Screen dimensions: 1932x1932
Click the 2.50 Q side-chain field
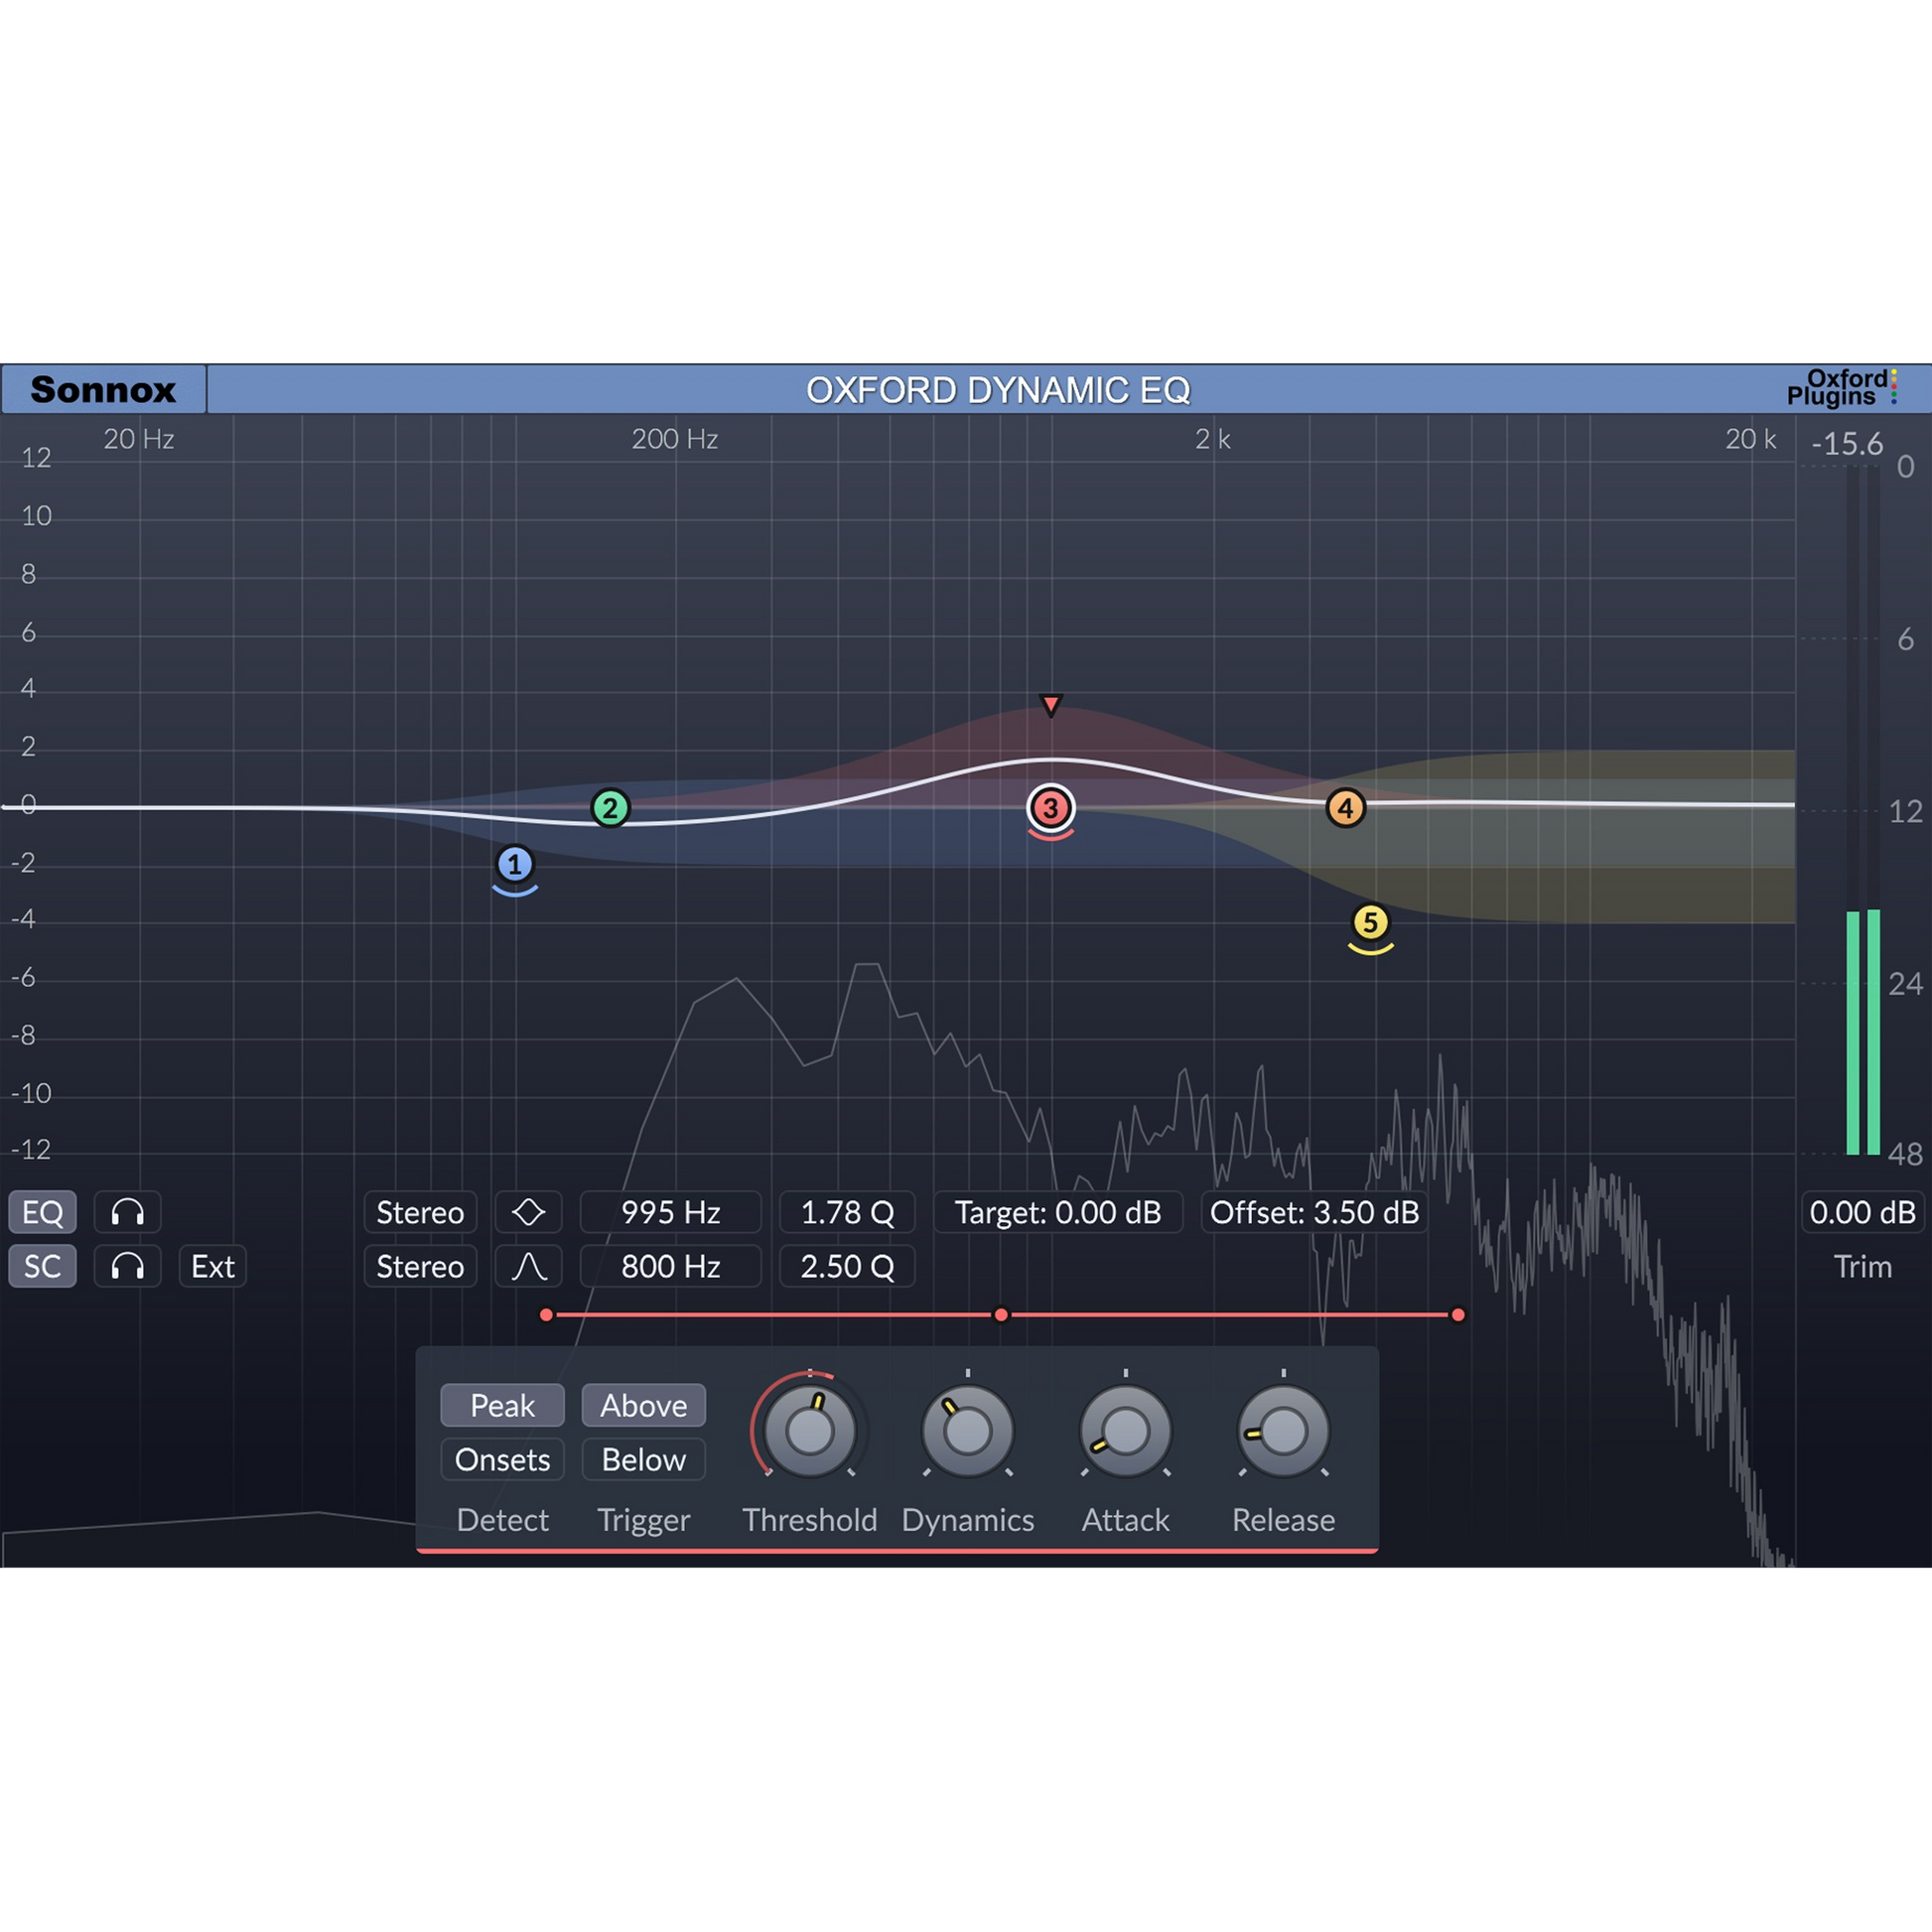[x=847, y=1266]
